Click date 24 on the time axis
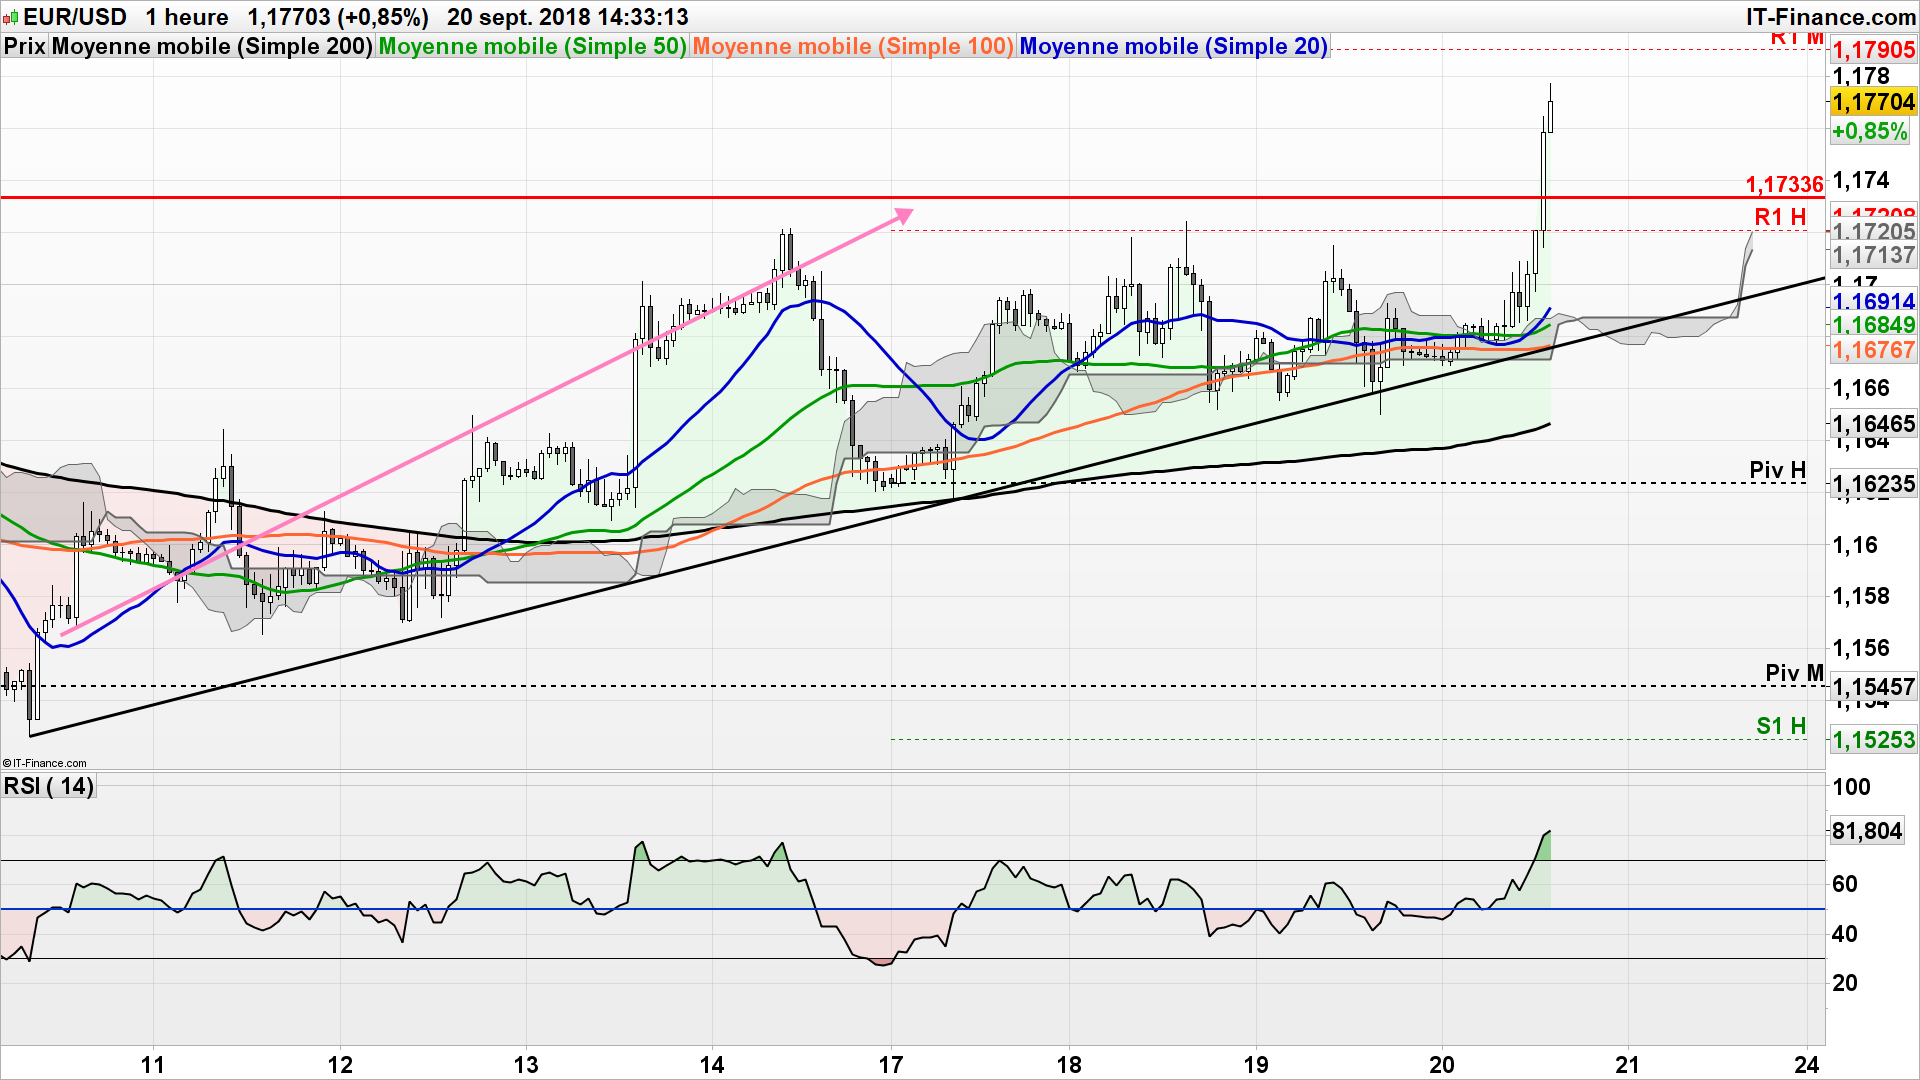The width and height of the screenshot is (1920, 1080). tap(1806, 1064)
